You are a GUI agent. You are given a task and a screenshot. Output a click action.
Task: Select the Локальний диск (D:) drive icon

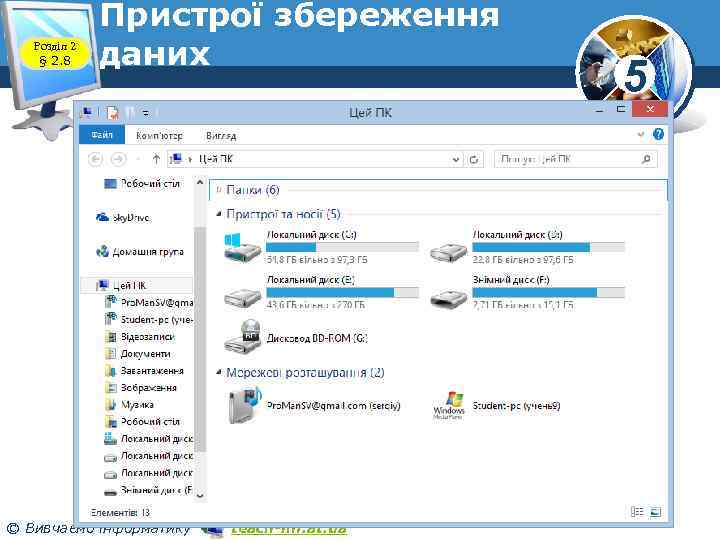pyautogui.click(x=448, y=252)
